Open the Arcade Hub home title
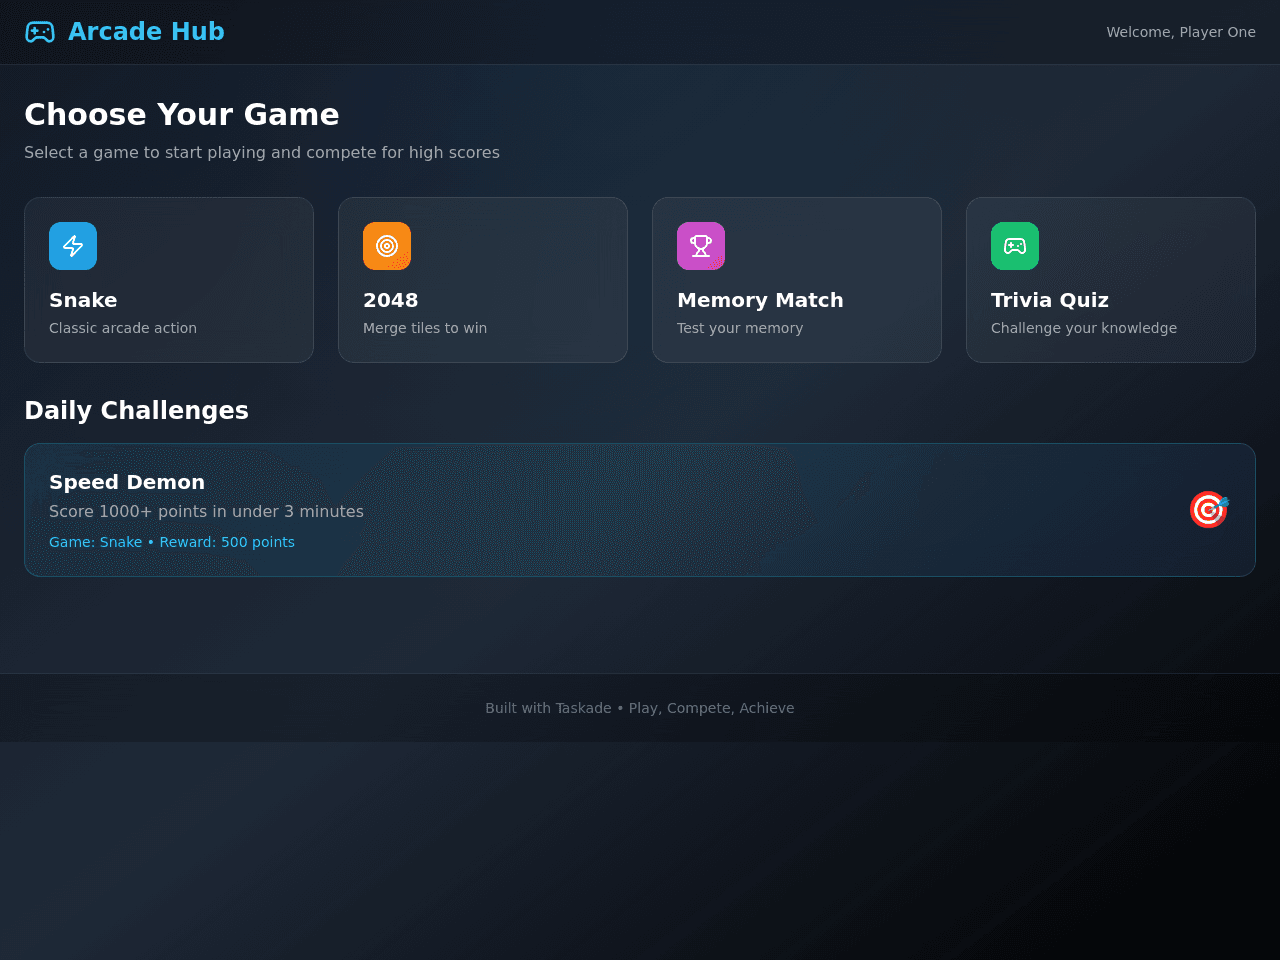Screen dimensions: 1280x960 [x=146, y=32]
